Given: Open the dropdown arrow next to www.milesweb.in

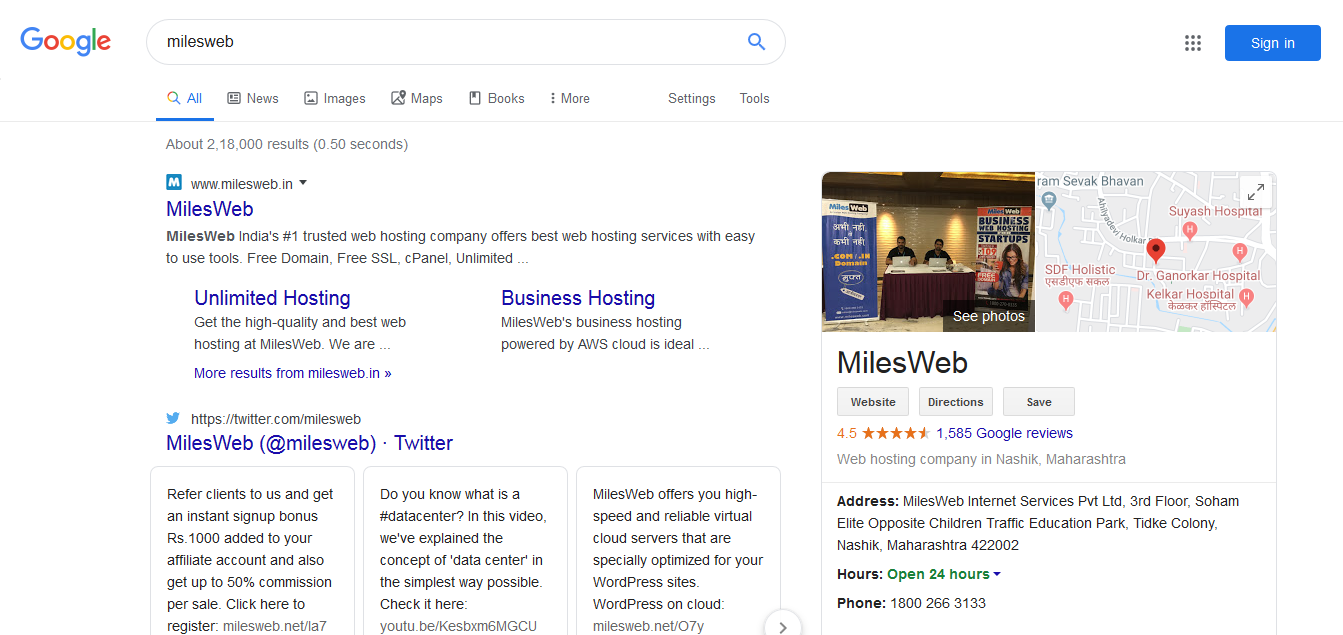Looking at the screenshot, I should (303, 183).
